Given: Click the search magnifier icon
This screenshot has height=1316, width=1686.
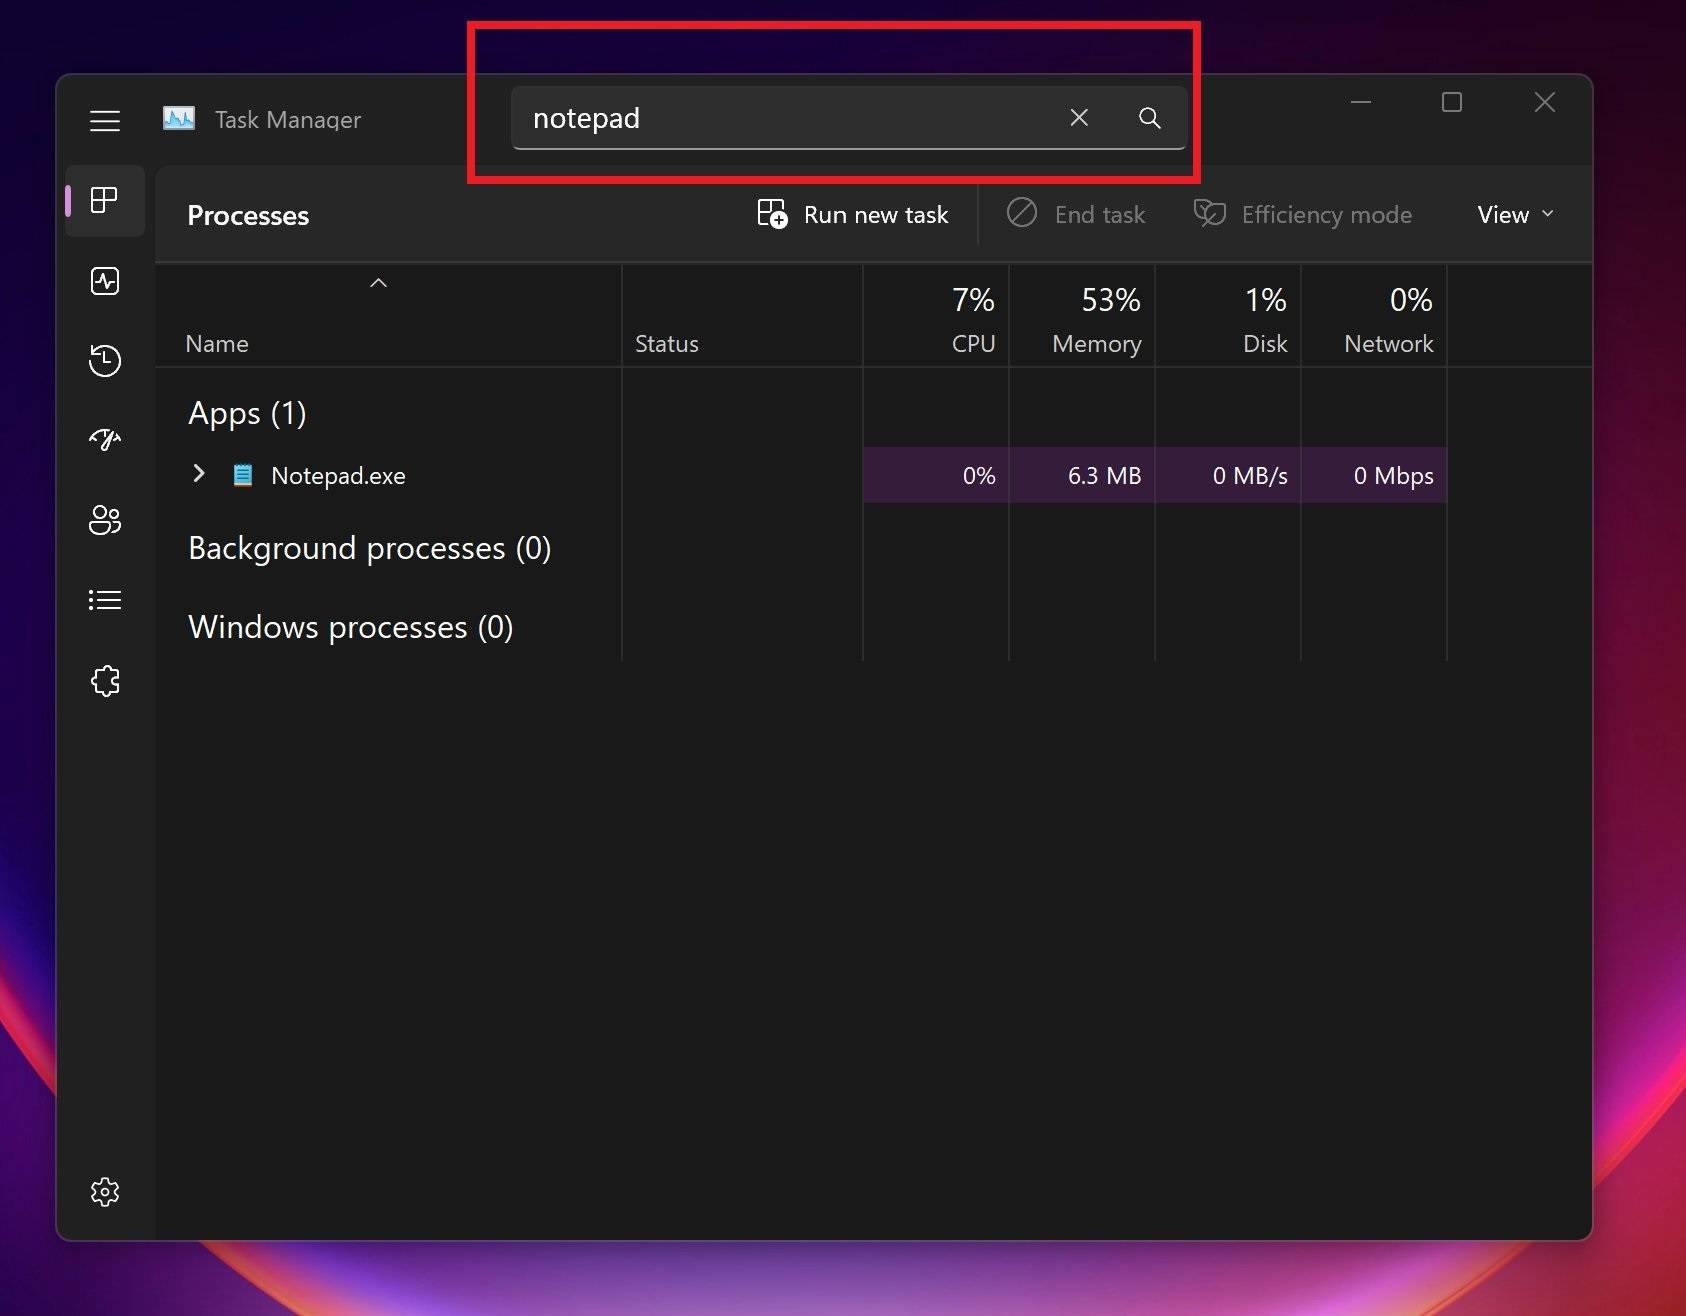Looking at the screenshot, I should [x=1148, y=118].
